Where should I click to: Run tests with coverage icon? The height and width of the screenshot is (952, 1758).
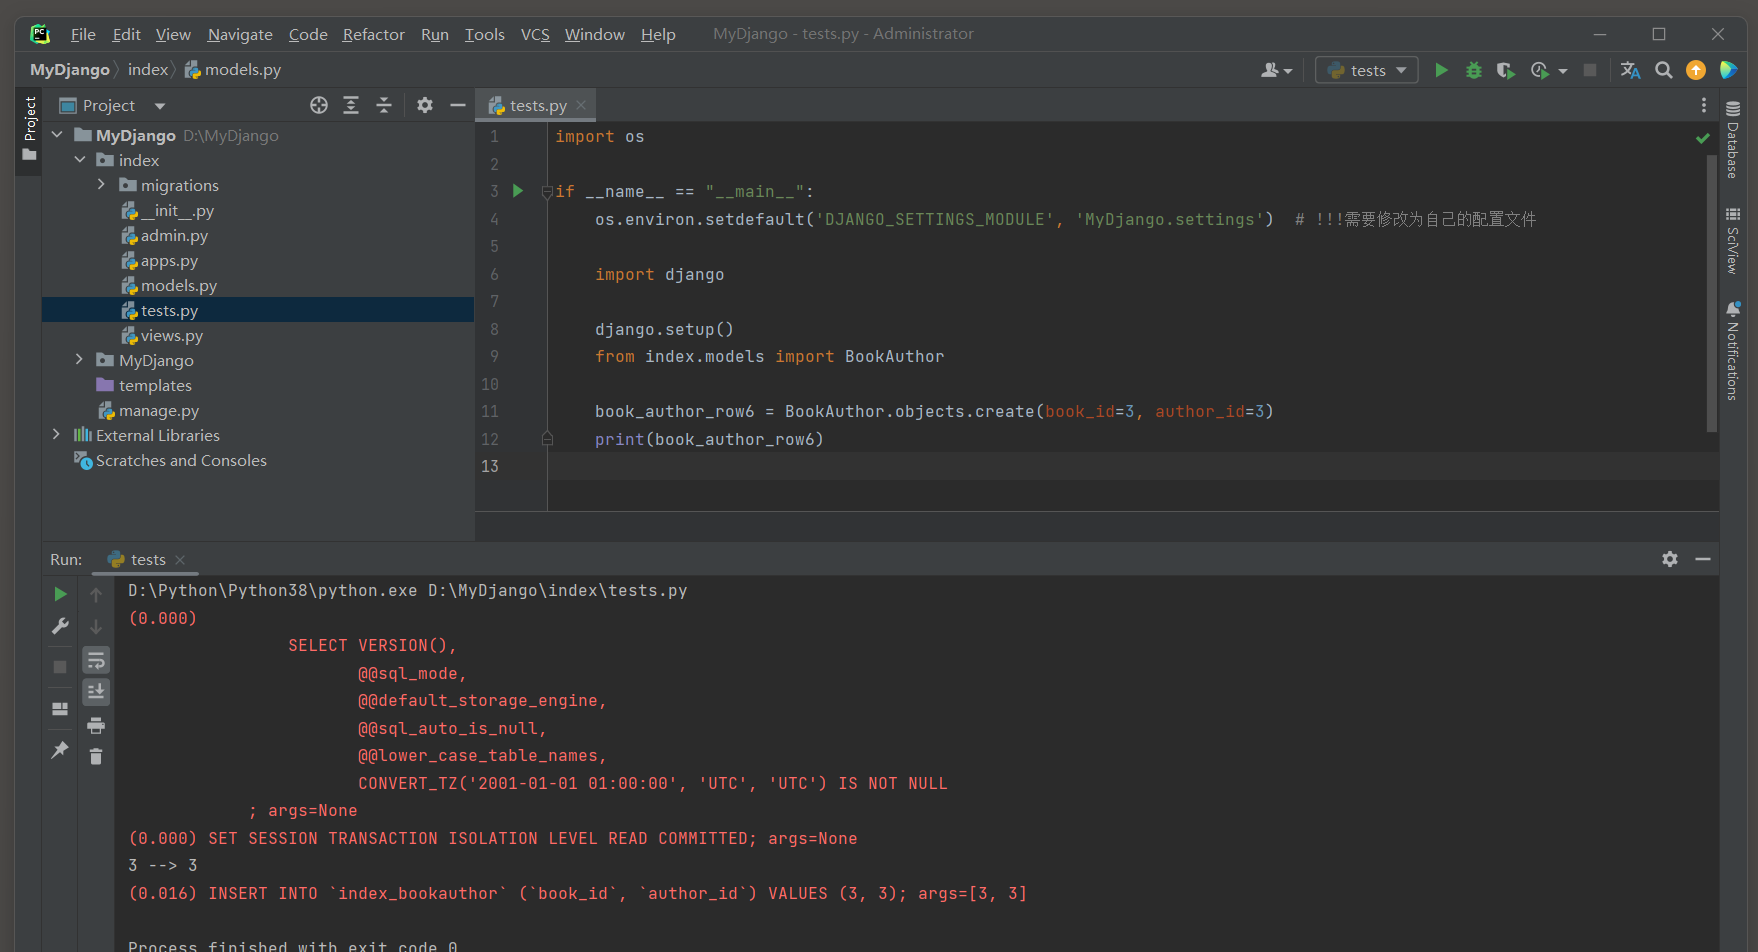1505,70
